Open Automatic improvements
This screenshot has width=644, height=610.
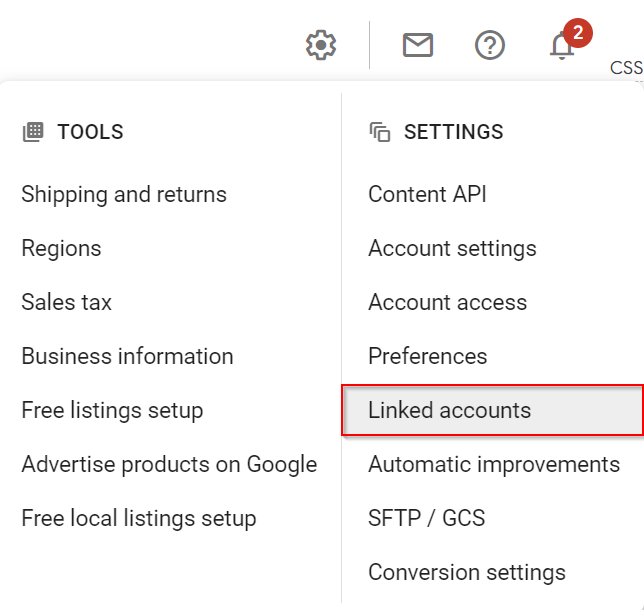click(x=494, y=464)
